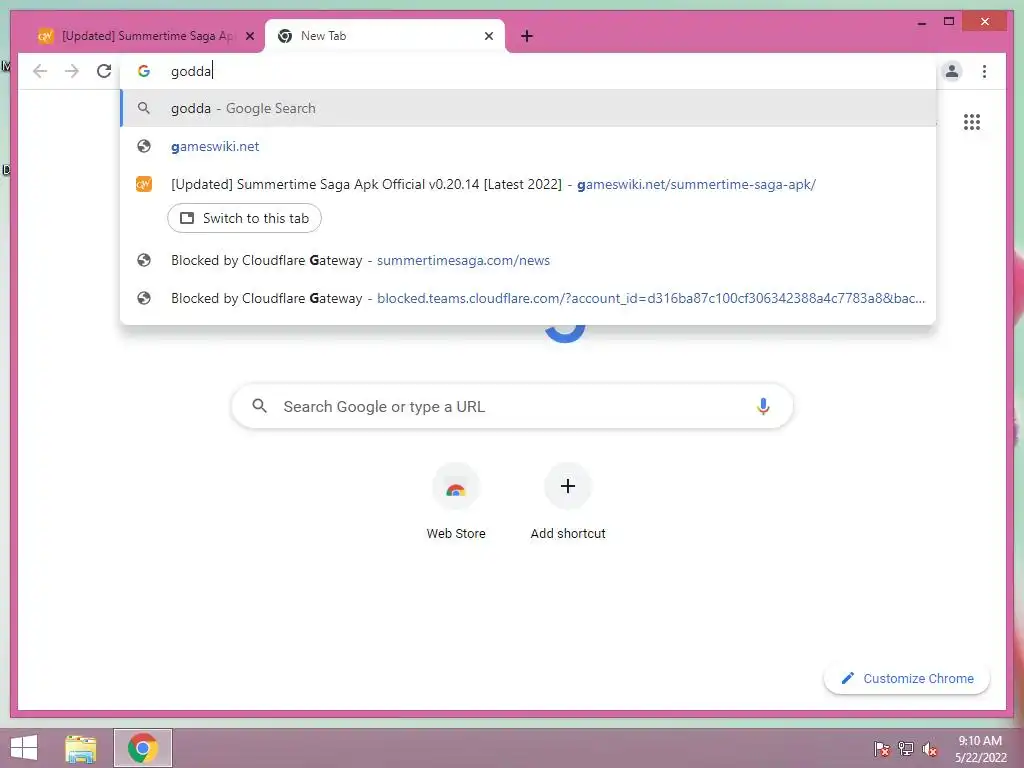Click the search magnifier in the Google search box
This screenshot has height=768, width=1024.
[x=259, y=406]
